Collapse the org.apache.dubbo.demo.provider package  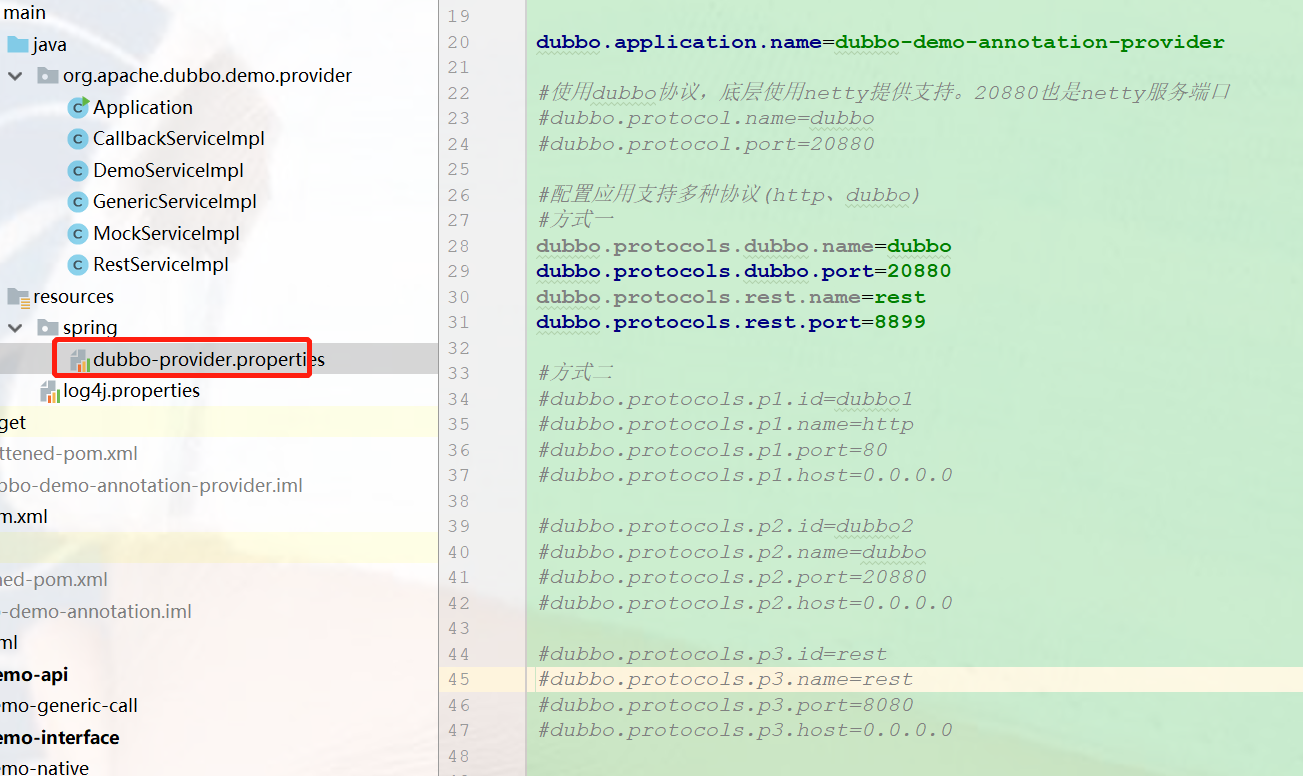(15, 76)
